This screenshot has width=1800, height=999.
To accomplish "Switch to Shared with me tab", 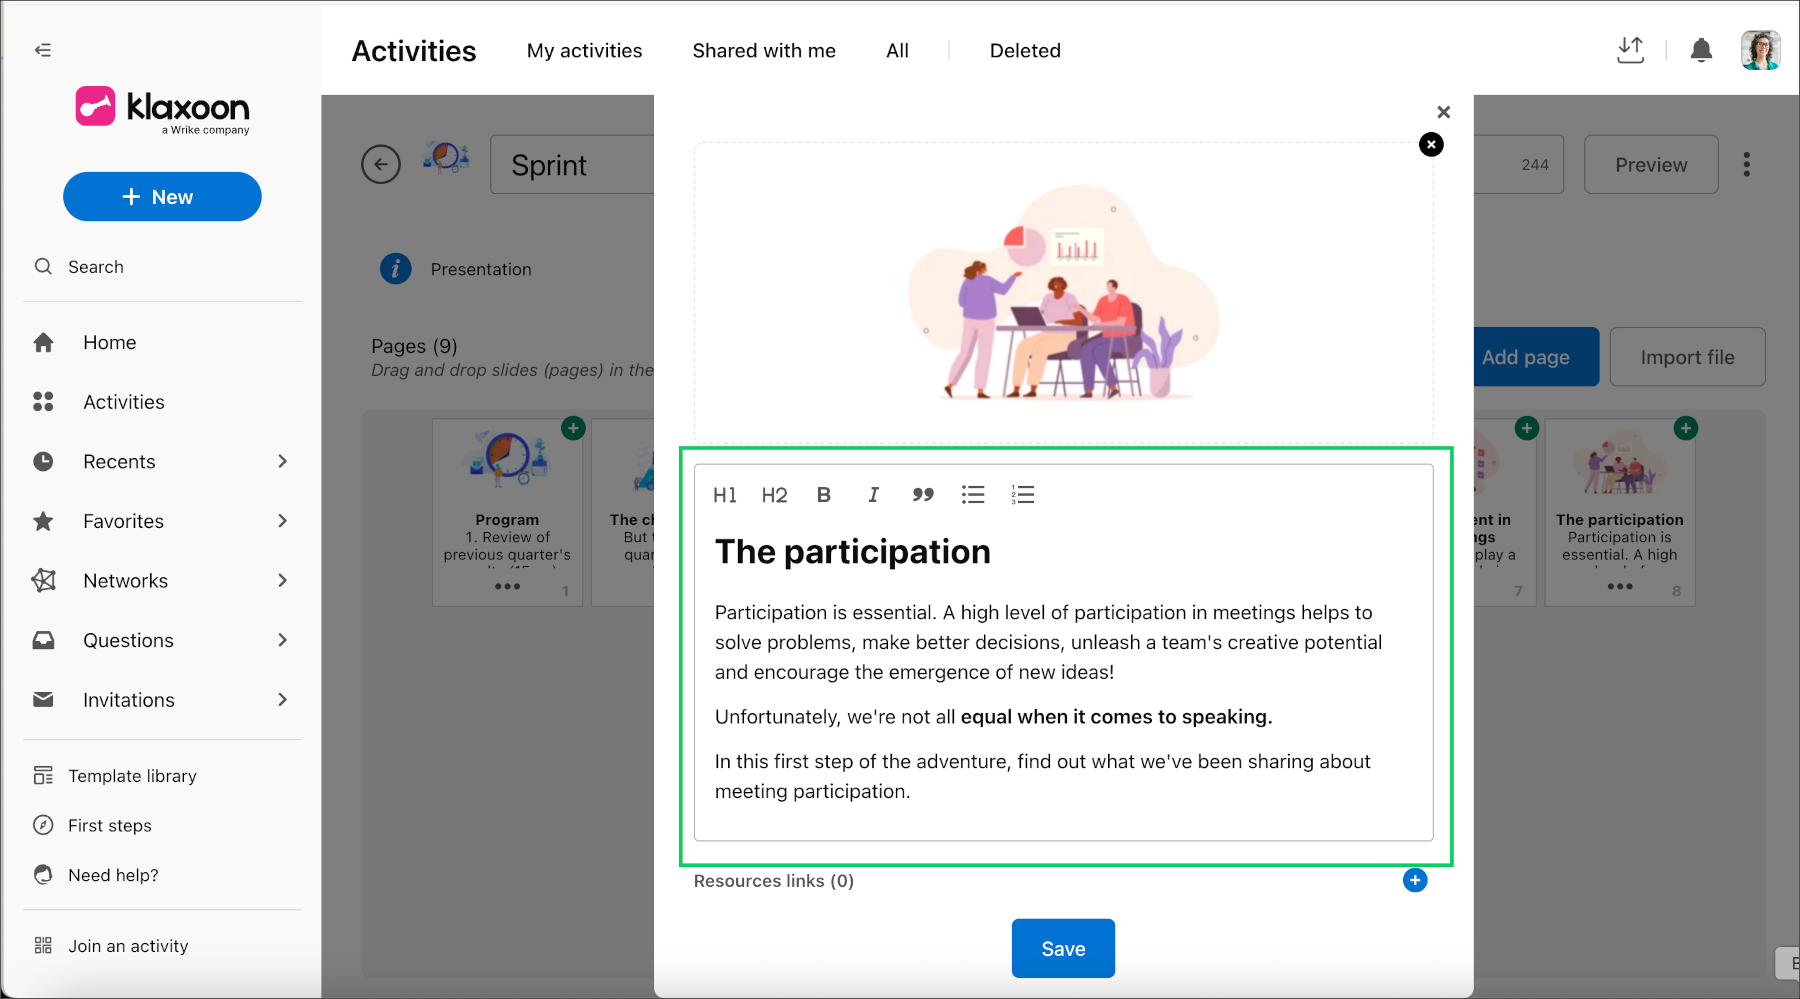I will pyautogui.click(x=764, y=51).
